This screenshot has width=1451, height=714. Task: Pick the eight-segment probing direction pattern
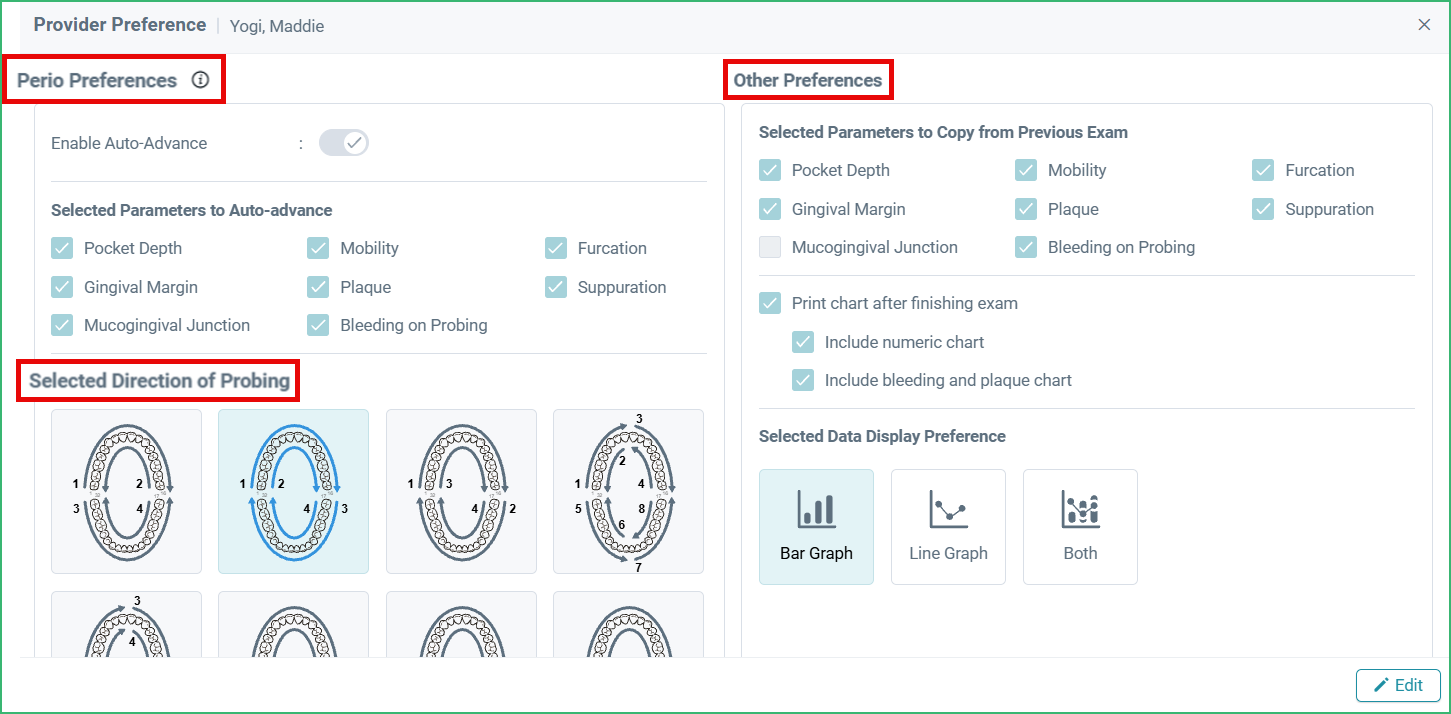[628, 491]
